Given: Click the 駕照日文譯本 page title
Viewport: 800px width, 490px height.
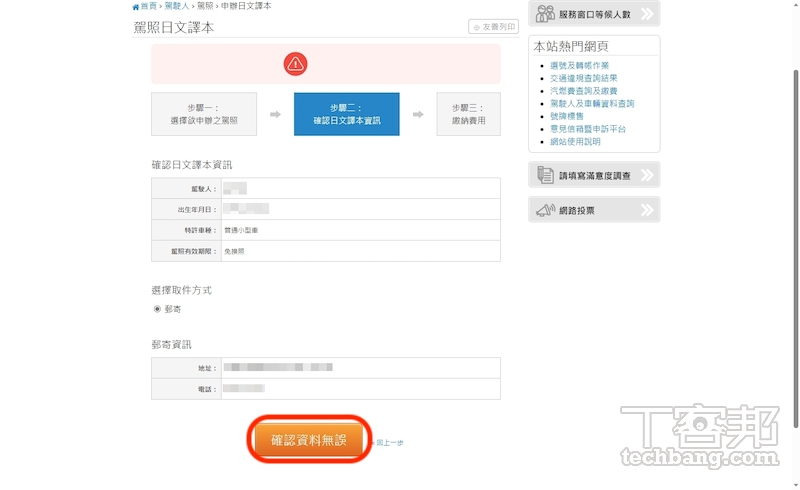Looking at the screenshot, I should 173,28.
